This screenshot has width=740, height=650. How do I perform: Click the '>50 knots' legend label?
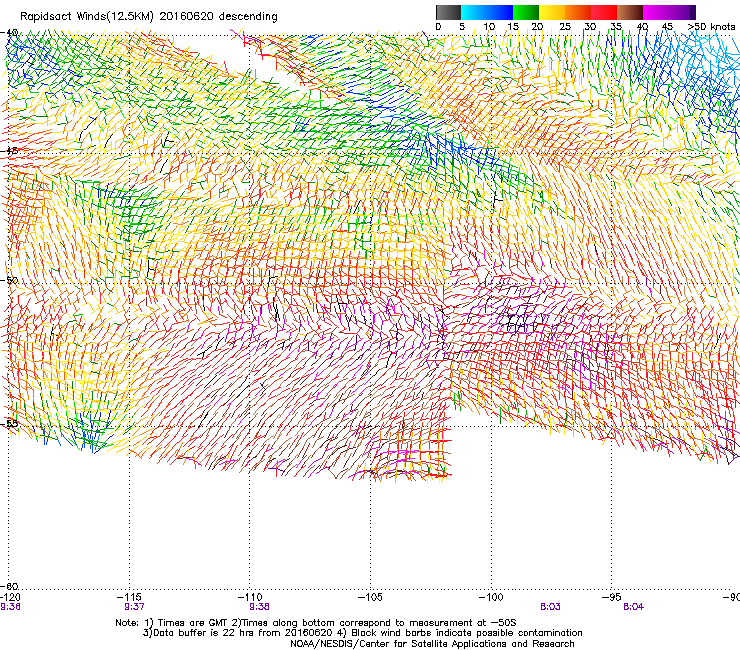[712, 27]
